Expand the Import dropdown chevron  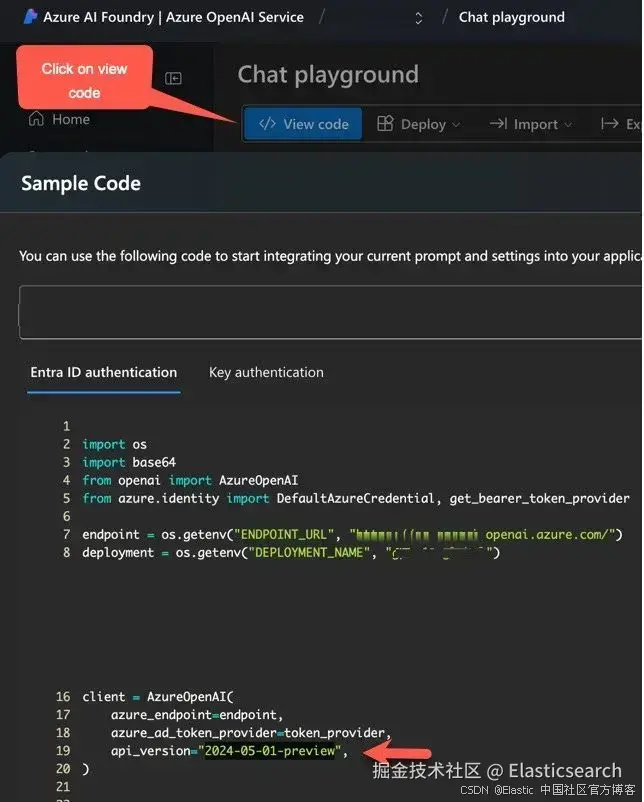(569, 125)
